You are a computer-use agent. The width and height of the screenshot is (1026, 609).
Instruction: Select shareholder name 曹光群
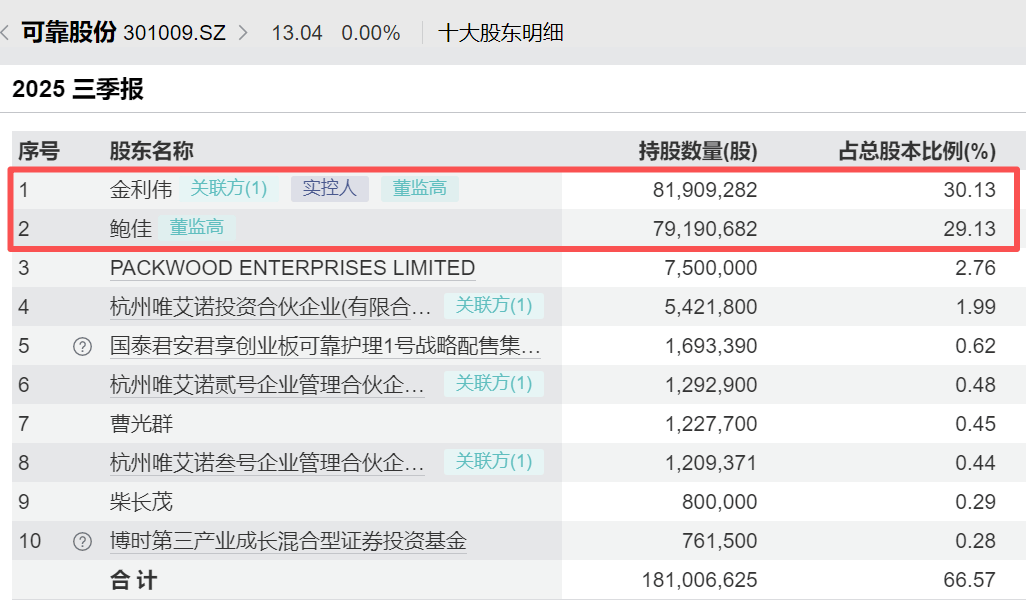141,424
